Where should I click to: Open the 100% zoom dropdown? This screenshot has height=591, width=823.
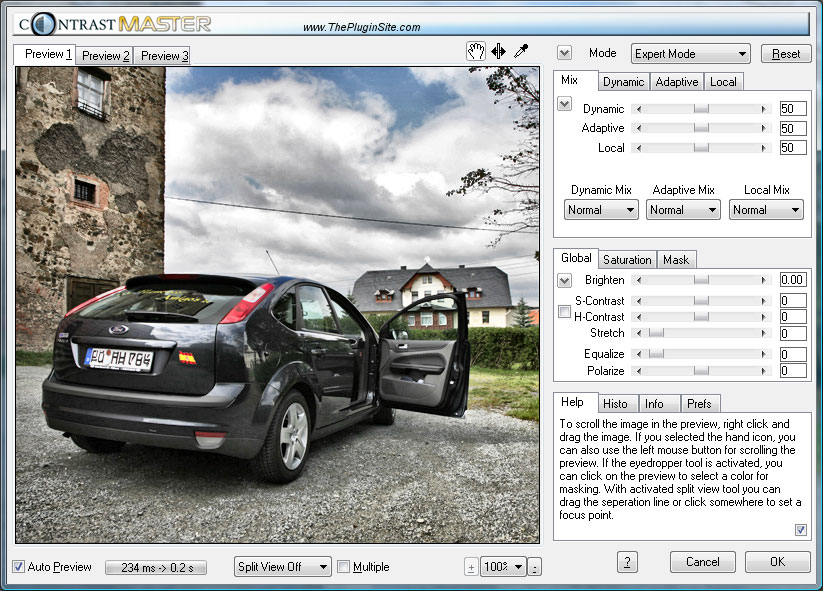(503, 567)
